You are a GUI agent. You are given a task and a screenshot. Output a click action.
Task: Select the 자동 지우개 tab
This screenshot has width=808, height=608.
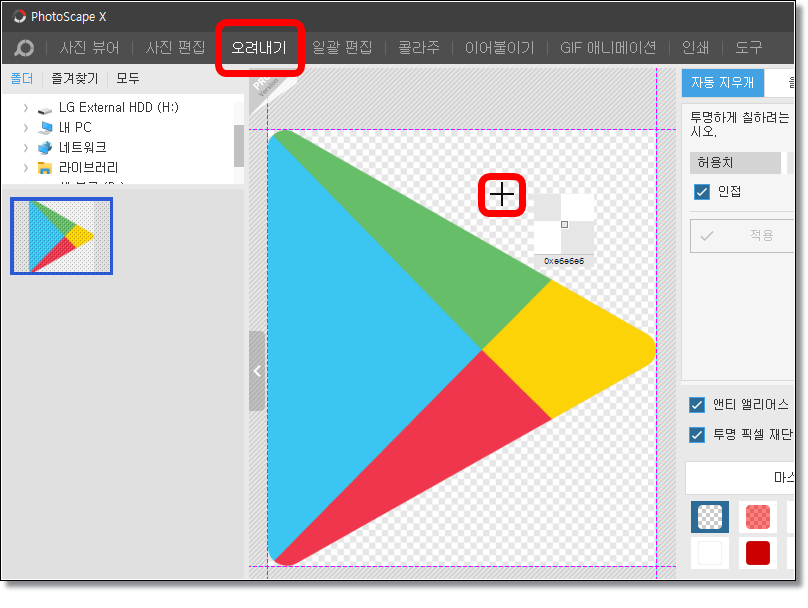coord(722,82)
